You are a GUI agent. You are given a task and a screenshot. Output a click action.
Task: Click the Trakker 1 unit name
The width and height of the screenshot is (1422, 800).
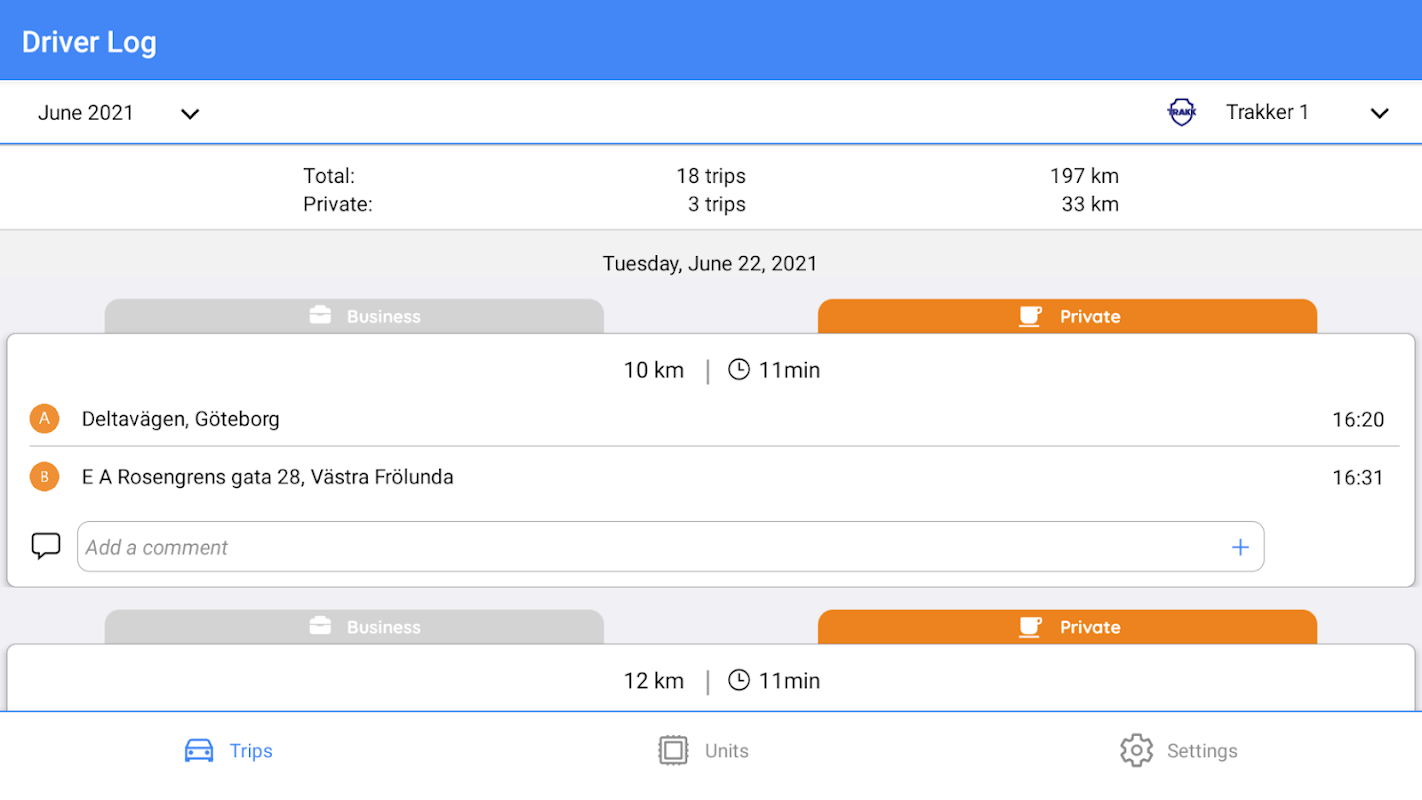1267,112
